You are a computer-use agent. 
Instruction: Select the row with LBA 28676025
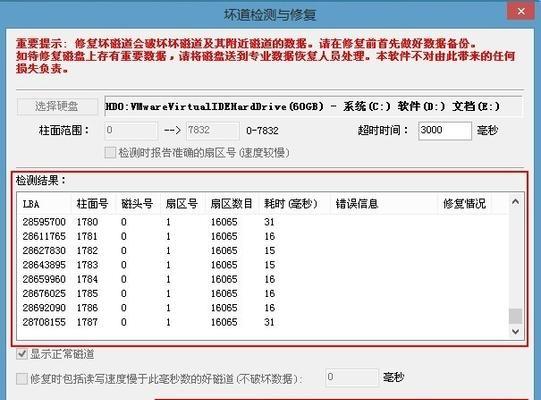click(264, 294)
